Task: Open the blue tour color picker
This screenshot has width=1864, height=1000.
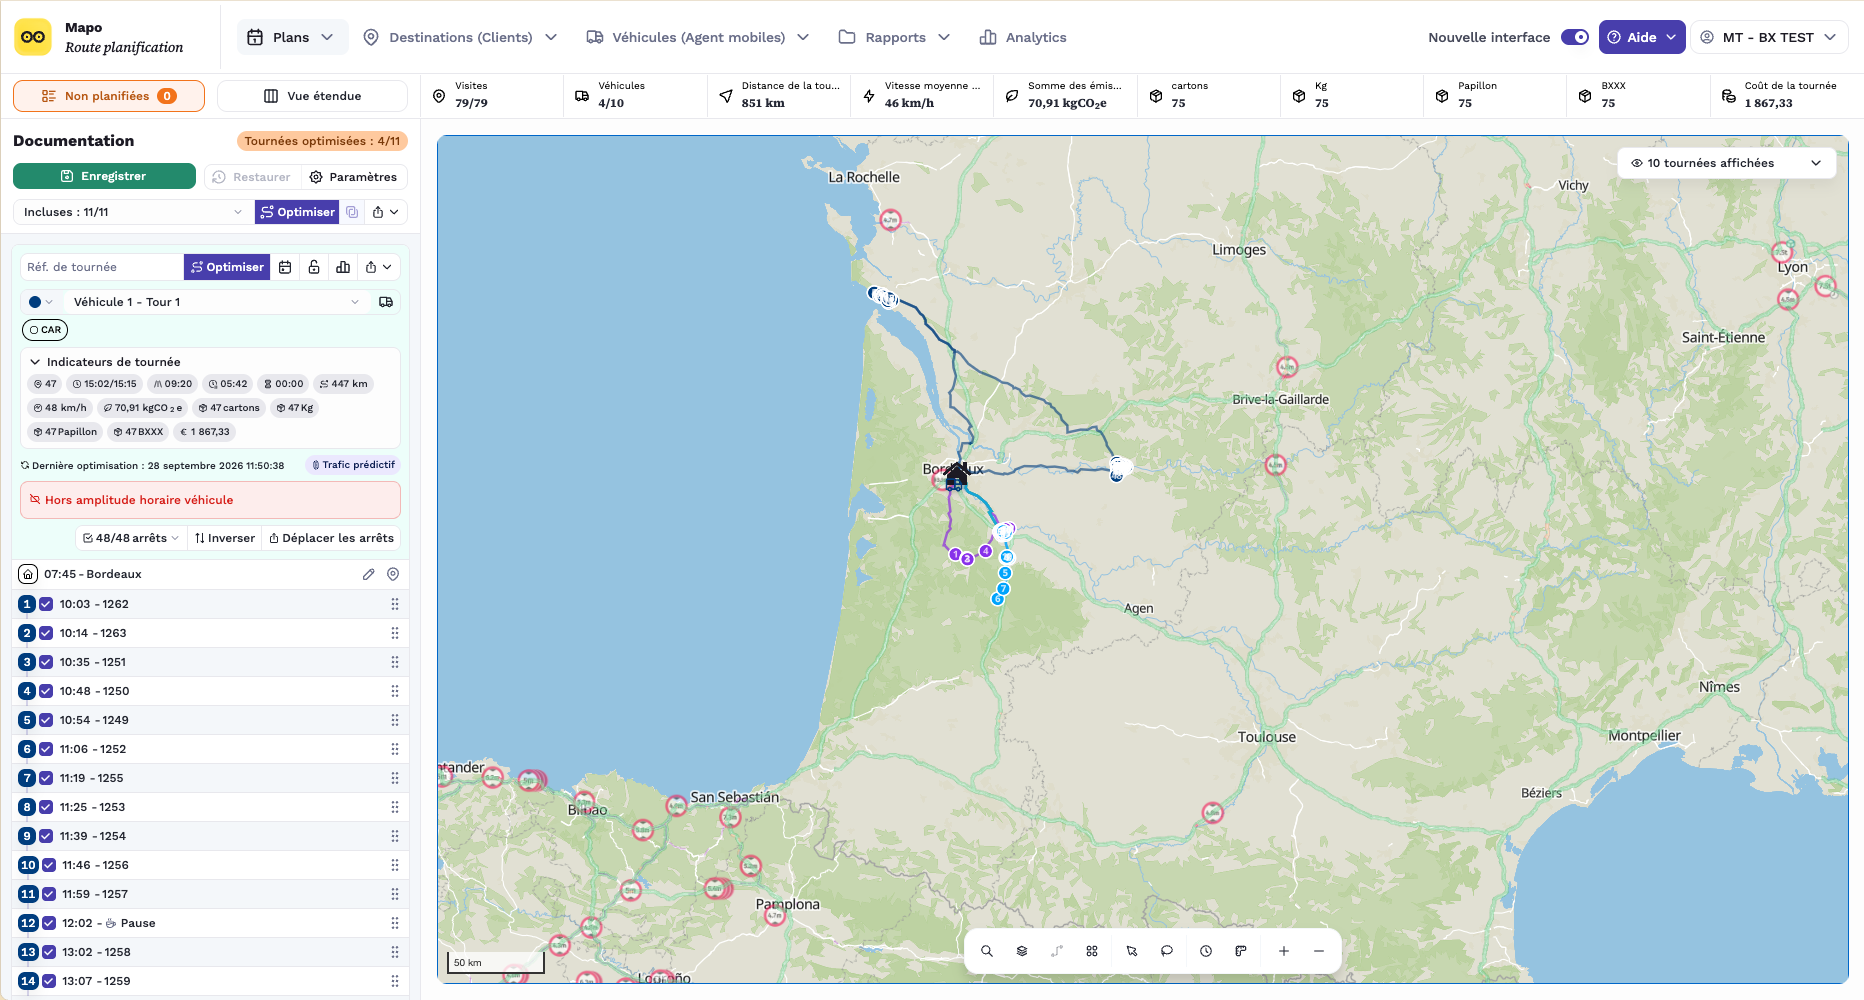Action: (x=40, y=302)
